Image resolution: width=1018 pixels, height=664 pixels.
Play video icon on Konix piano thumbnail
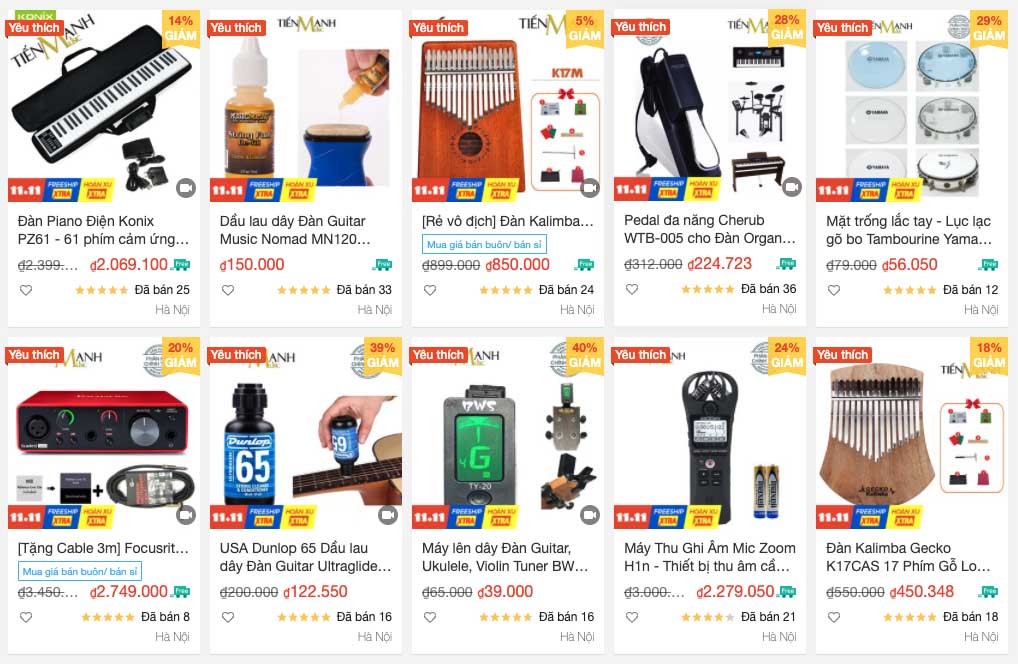[186, 188]
